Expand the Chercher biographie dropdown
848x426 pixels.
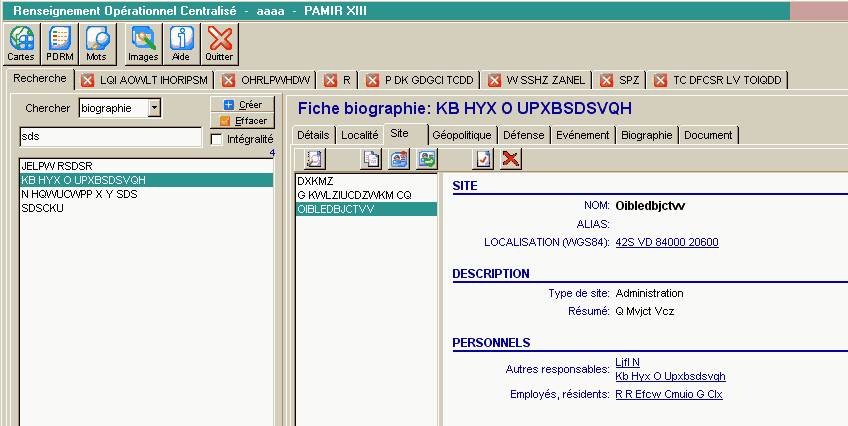(154, 107)
